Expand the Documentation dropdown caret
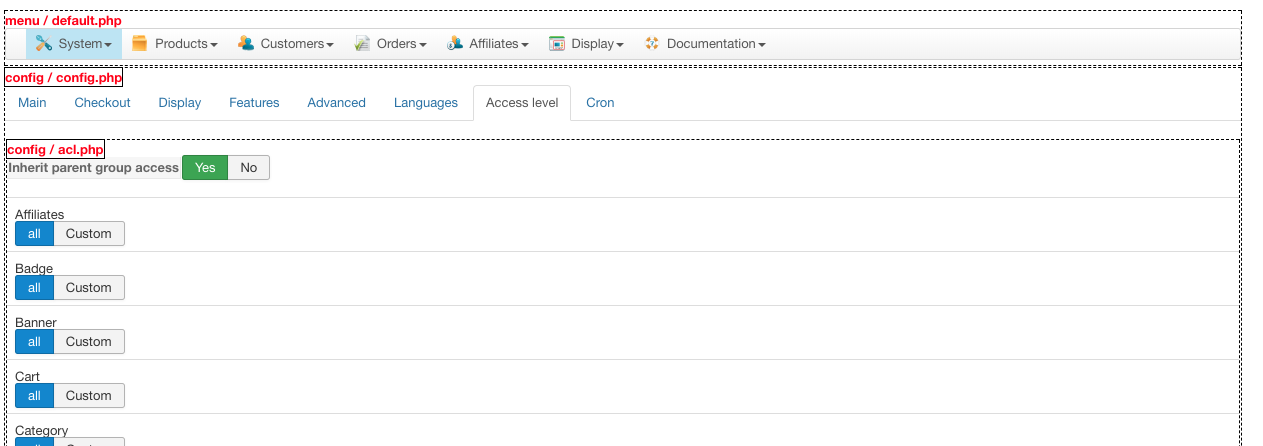 (762, 45)
